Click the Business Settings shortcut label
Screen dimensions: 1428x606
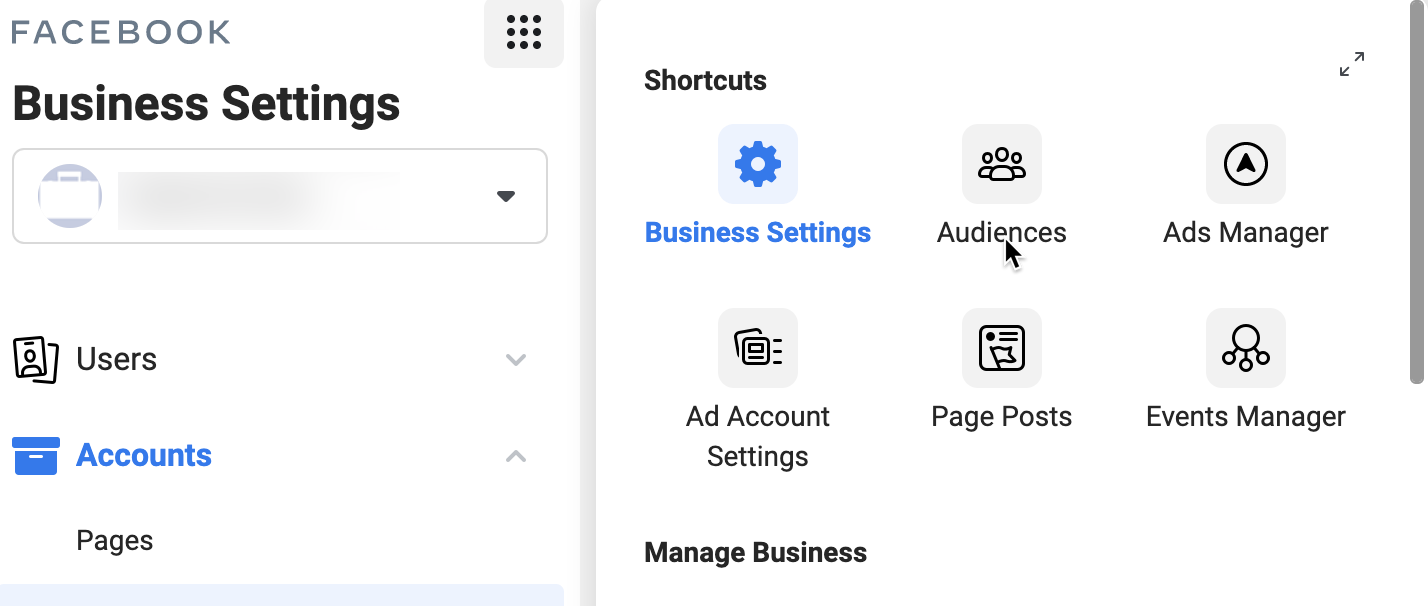(x=758, y=233)
